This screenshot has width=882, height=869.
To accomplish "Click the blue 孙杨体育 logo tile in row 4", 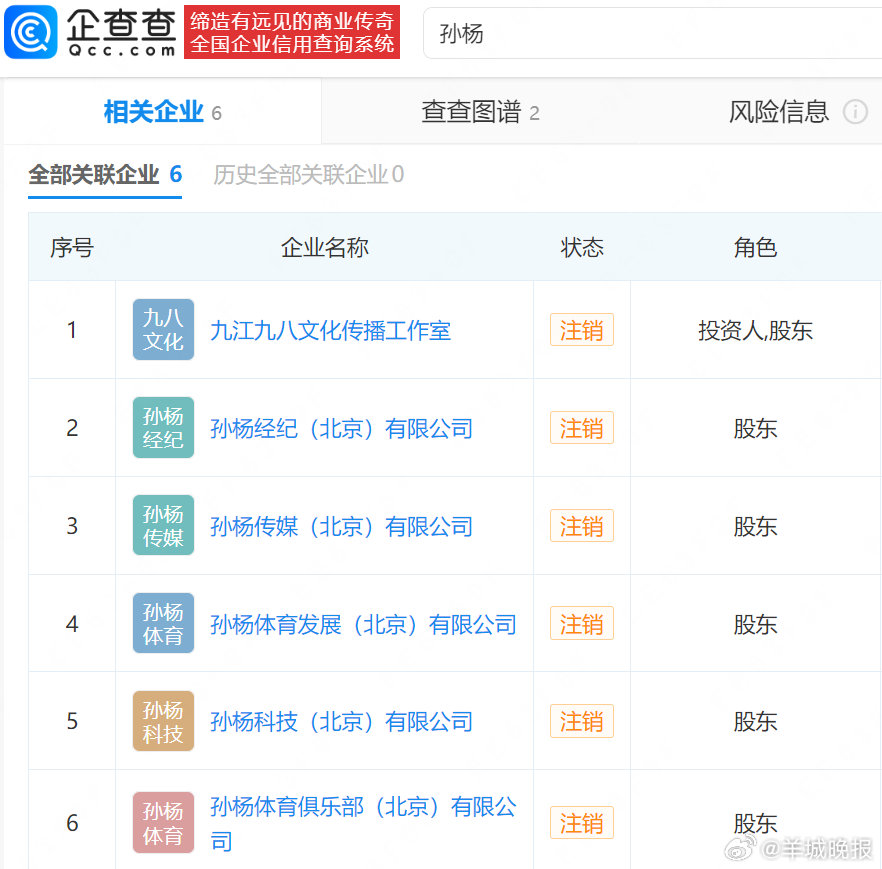I will point(164,623).
